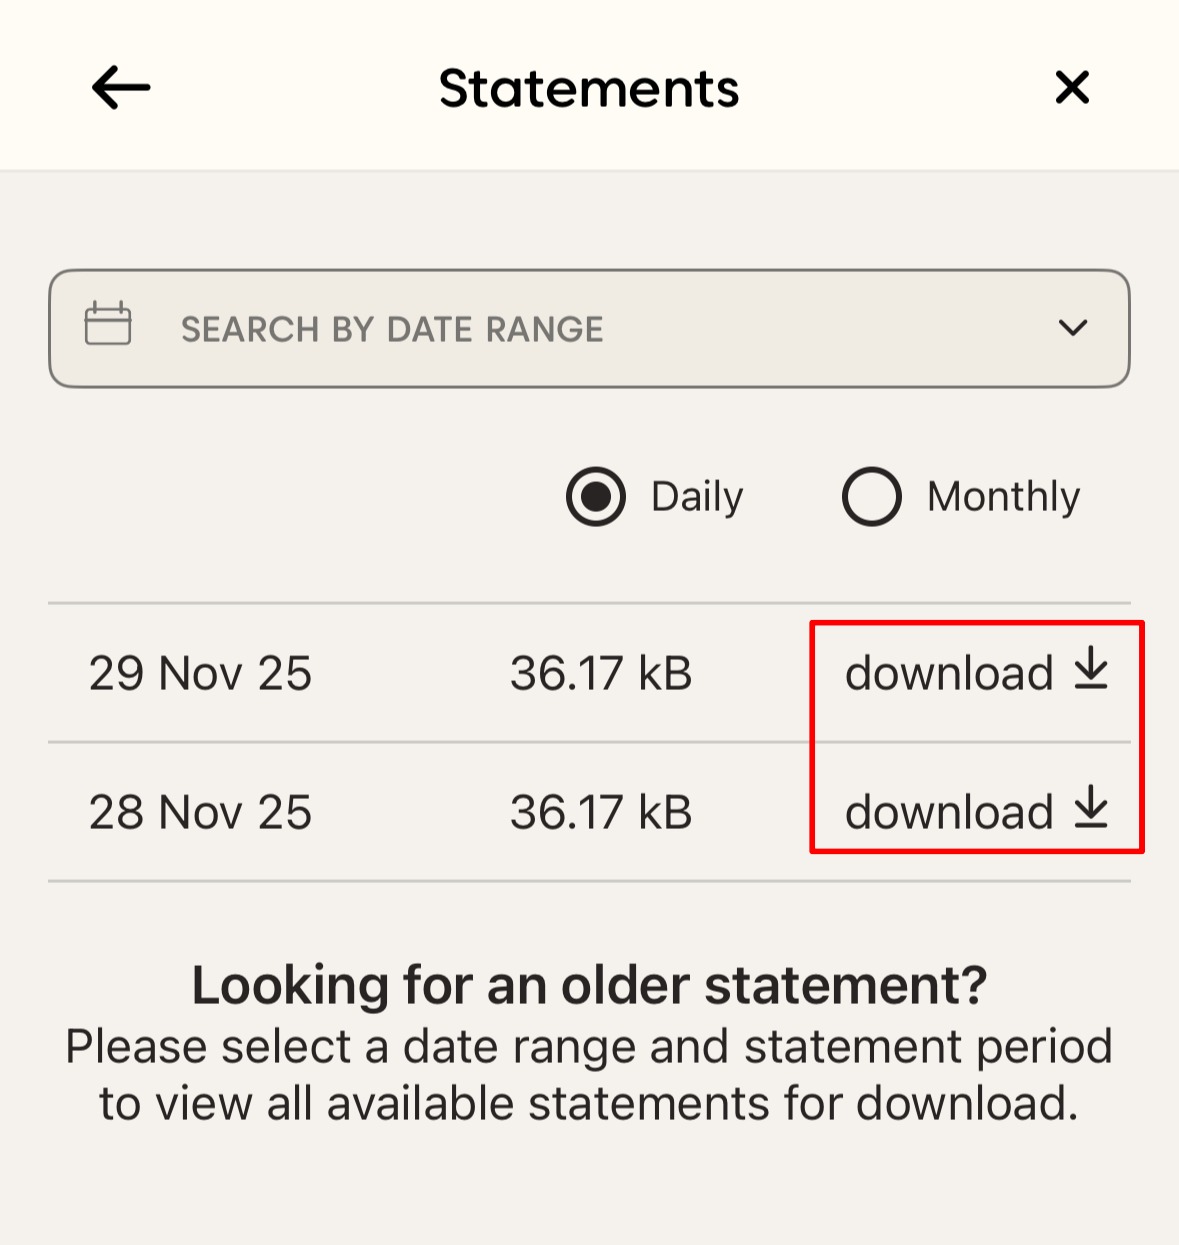Select the 28 Nov 25 statement date
The width and height of the screenshot is (1179, 1245).
pyautogui.click(x=200, y=812)
